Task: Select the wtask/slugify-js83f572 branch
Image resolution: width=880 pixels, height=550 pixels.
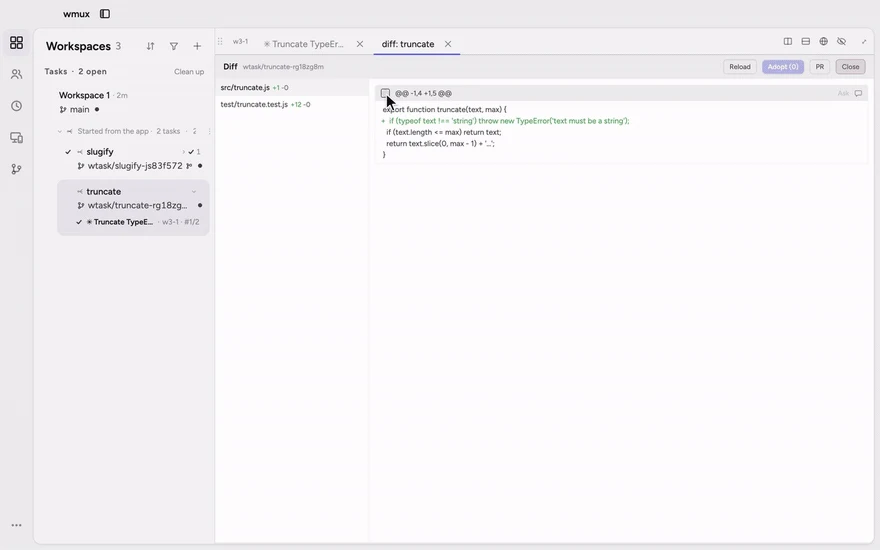Action: pos(135,166)
